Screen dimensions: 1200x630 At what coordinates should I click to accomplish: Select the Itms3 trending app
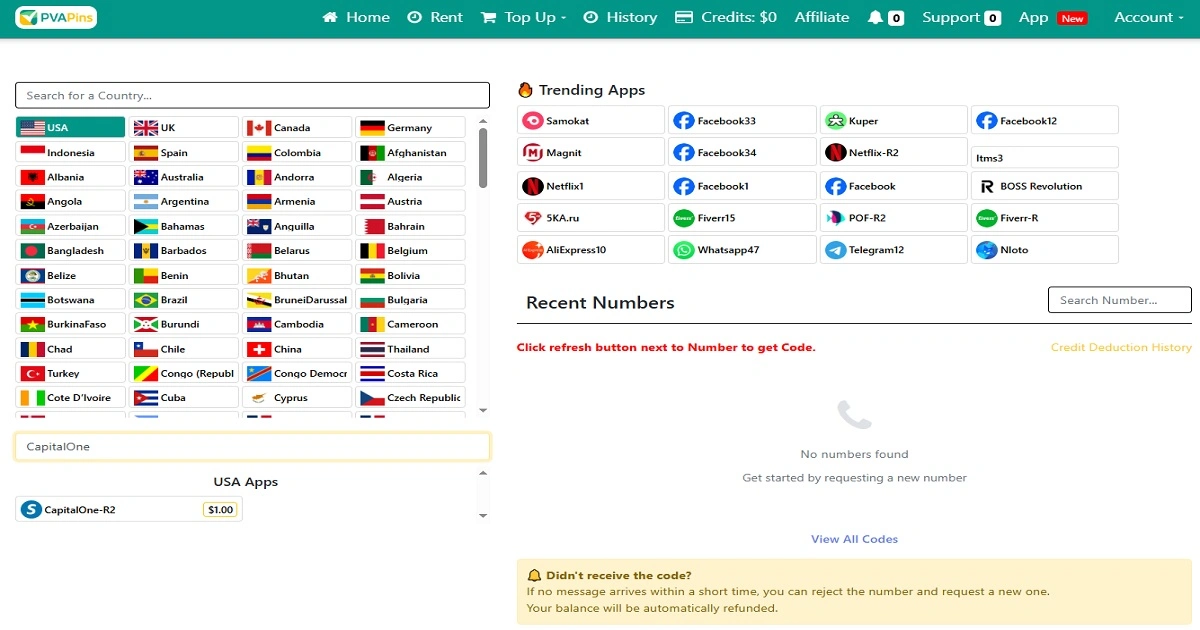click(1045, 157)
